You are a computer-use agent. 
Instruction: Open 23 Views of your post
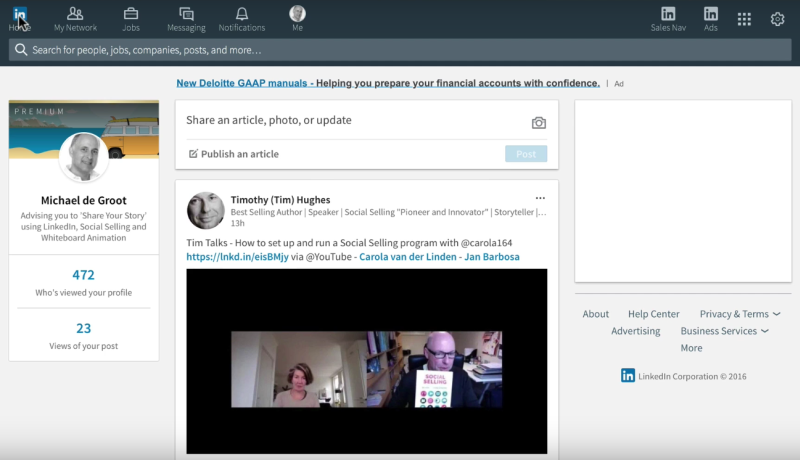(x=84, y=336)
